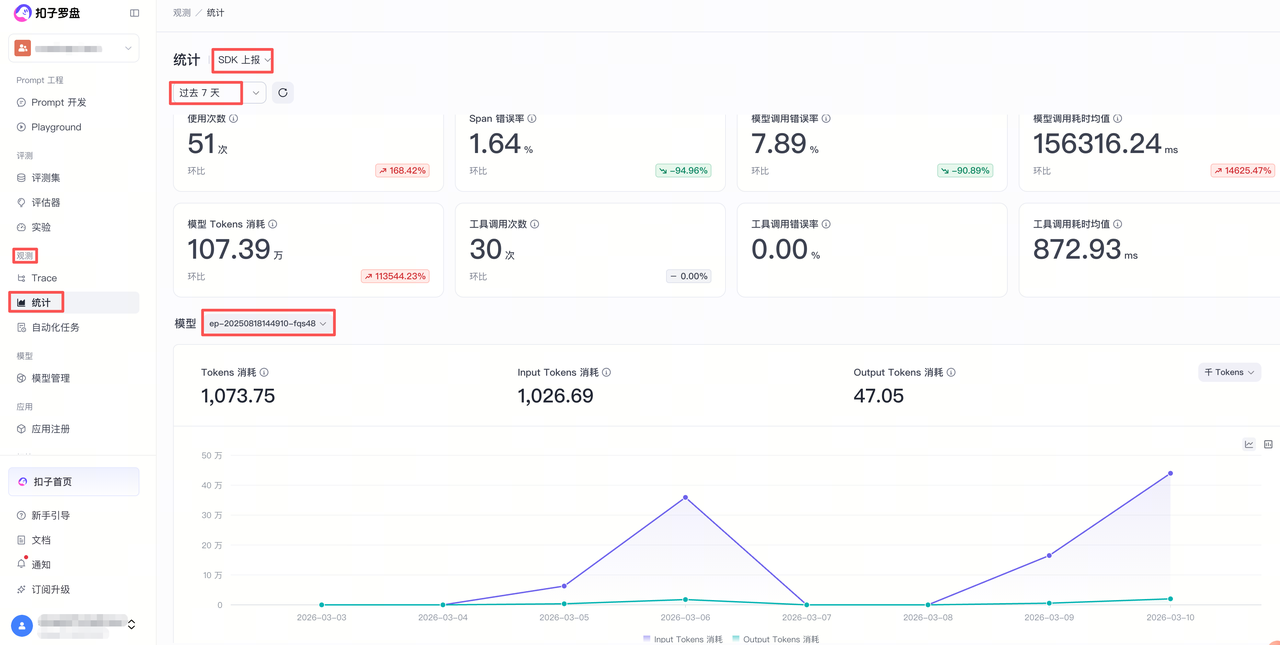Open the ep-20250818144910-fqs48 model dropdown
The height and width of the screenshot is (645, 1280).
coord(268,323)
